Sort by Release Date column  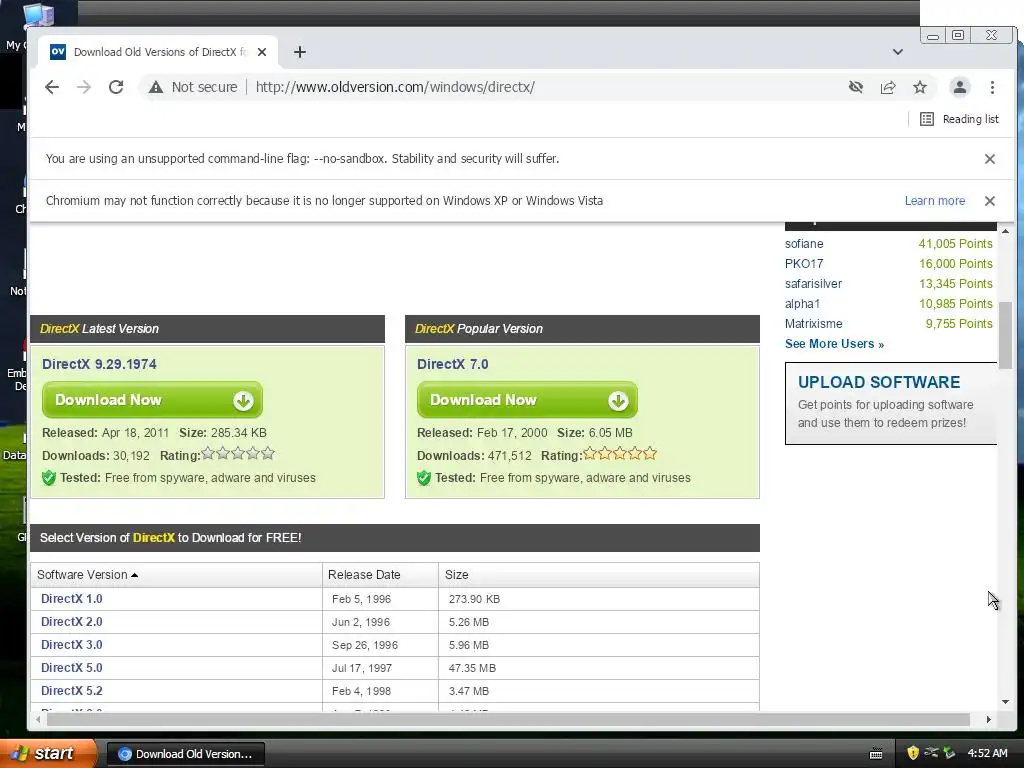[x=380, y=575]
